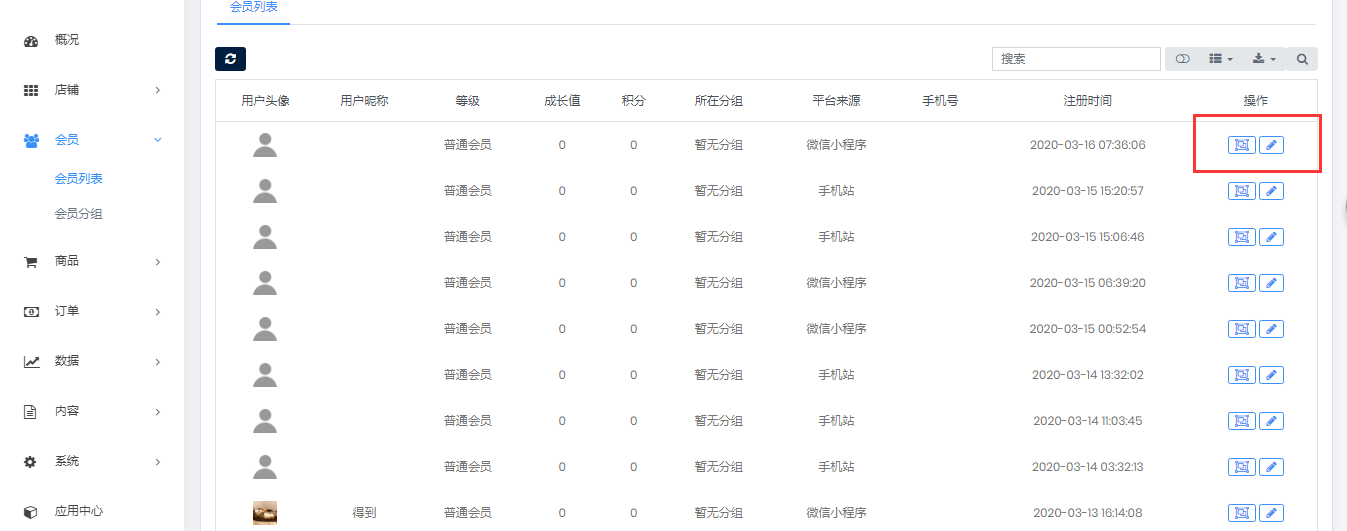Click timestamp 2020-03-15 00:52:54
1347x531 pixels.
coord(1088,329)
